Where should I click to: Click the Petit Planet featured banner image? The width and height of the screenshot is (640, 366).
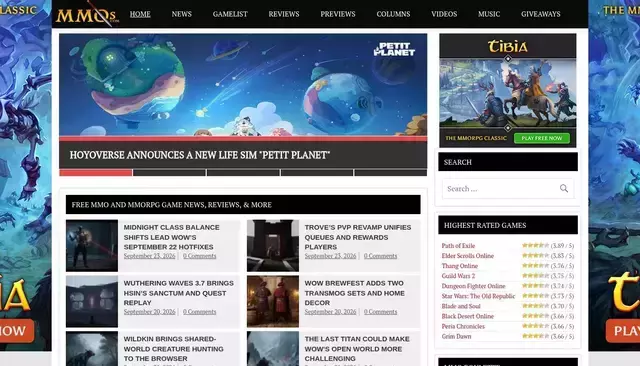click(243, 85)
